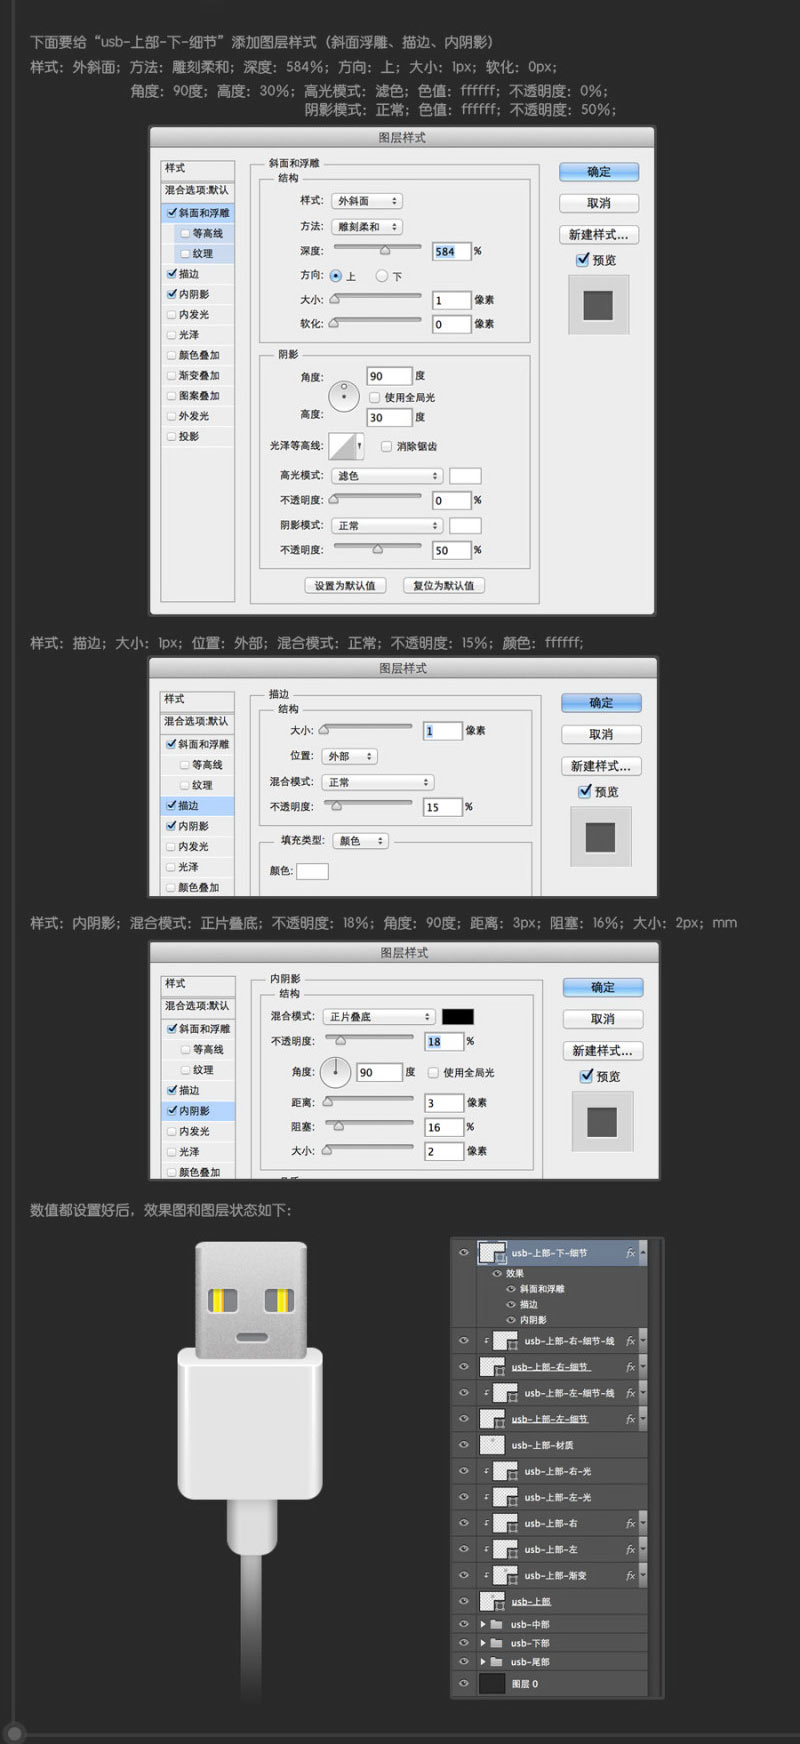Viewport: 800px width, 1744px height.
Task: Select the 上 direction radio button
Action: point(335,276)
